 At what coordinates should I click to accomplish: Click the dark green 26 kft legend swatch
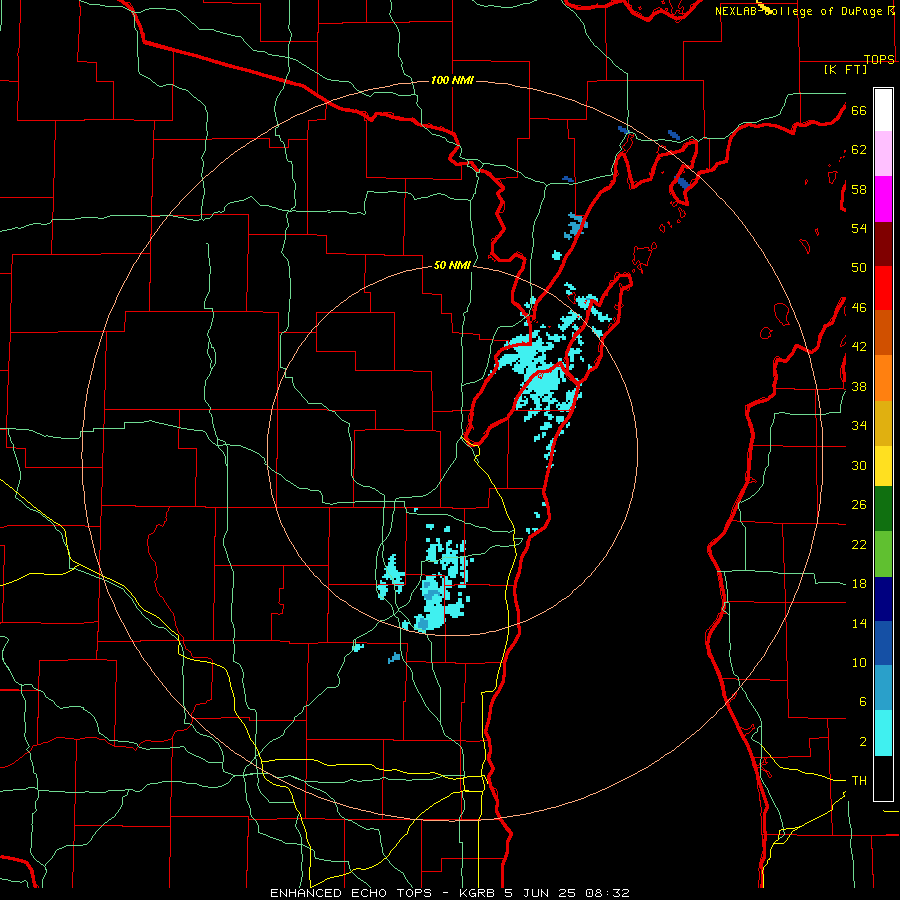[883, 509]
